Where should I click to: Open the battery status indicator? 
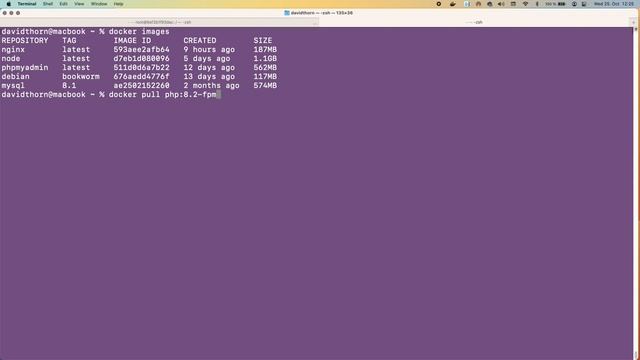(x=556, y=4)
